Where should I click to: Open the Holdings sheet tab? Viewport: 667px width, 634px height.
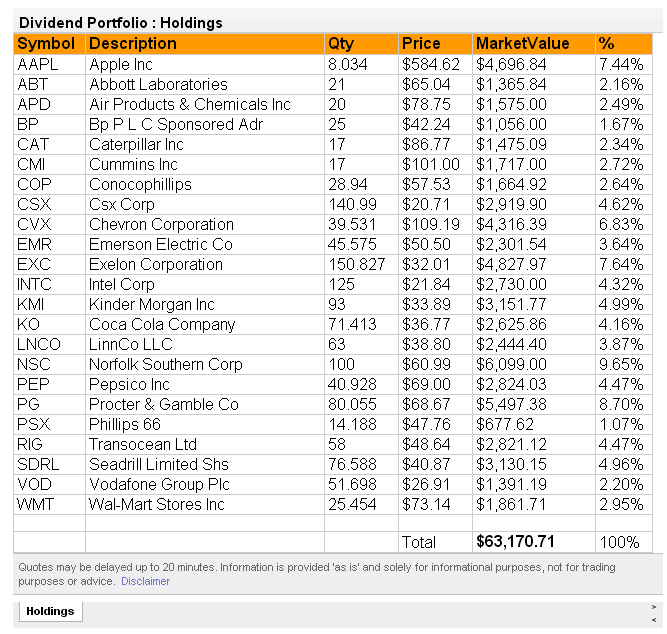(x=49, y=611)
